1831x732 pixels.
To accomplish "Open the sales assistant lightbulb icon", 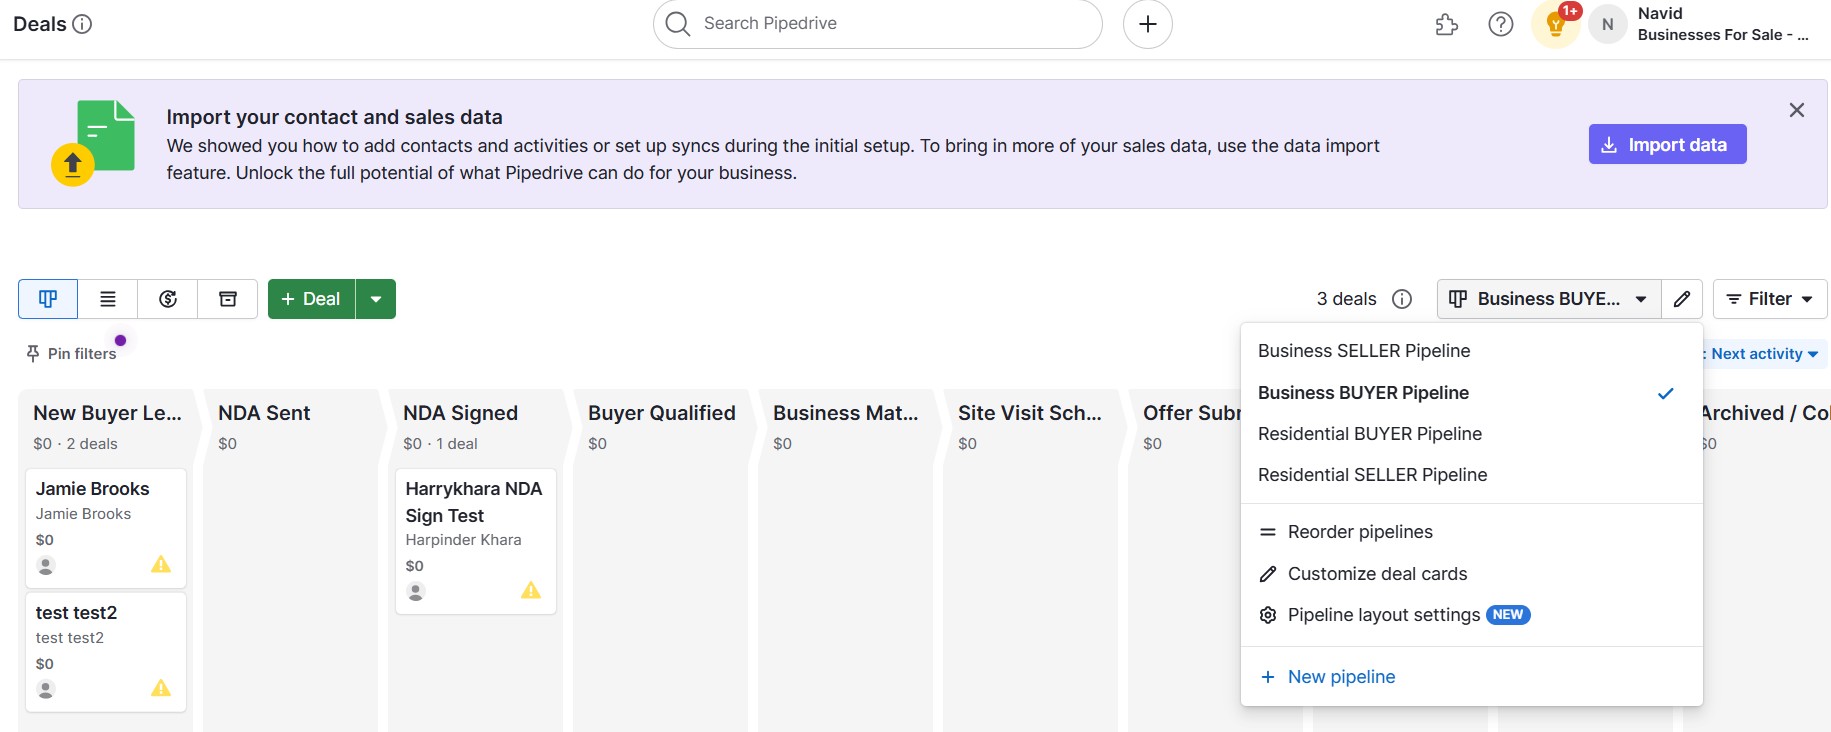I will pyautogui.click(x=1555, y=24).
